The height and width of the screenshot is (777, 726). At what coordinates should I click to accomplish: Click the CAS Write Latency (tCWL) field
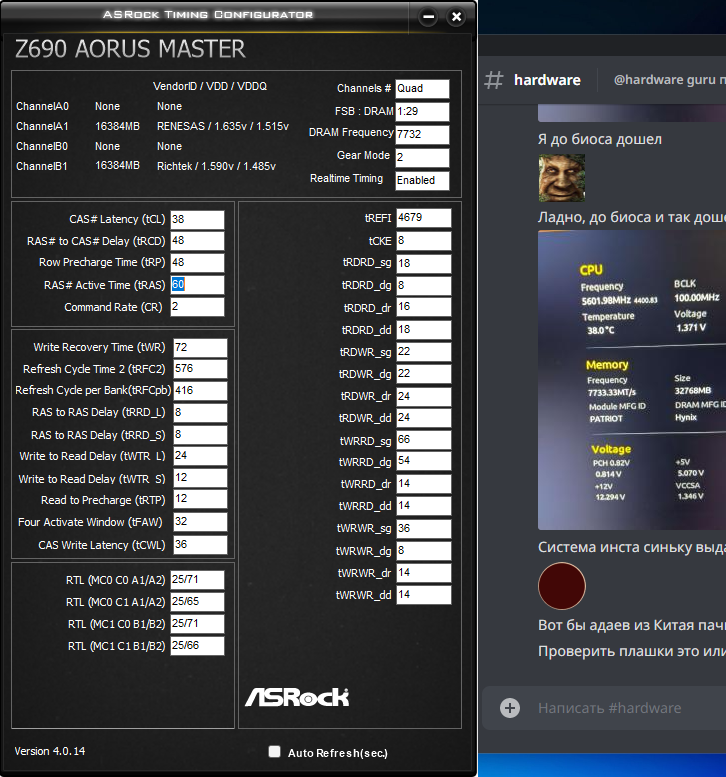pyautogui.click(x=200, y=545)
